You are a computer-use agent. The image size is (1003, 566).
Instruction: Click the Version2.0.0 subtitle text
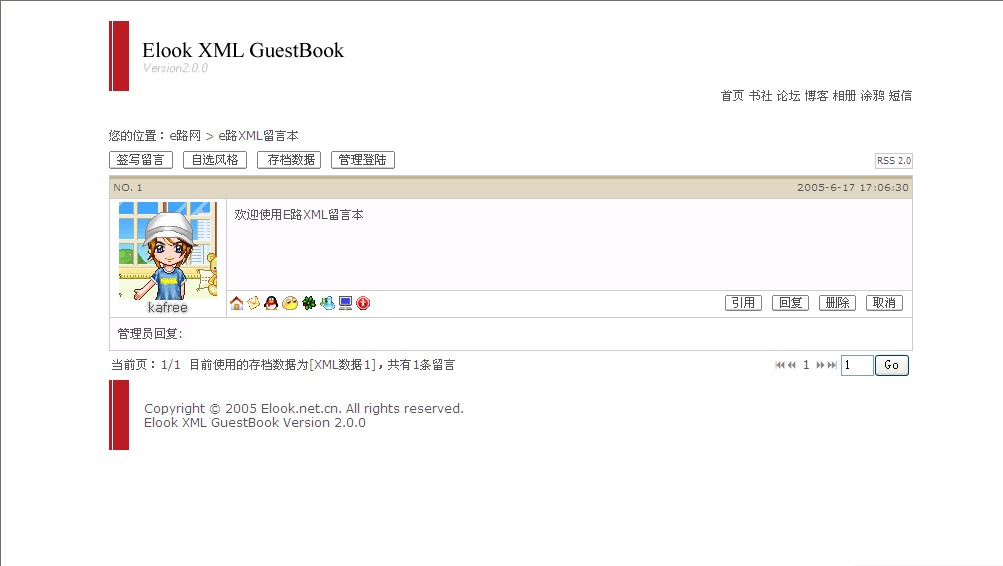(175, 68)
